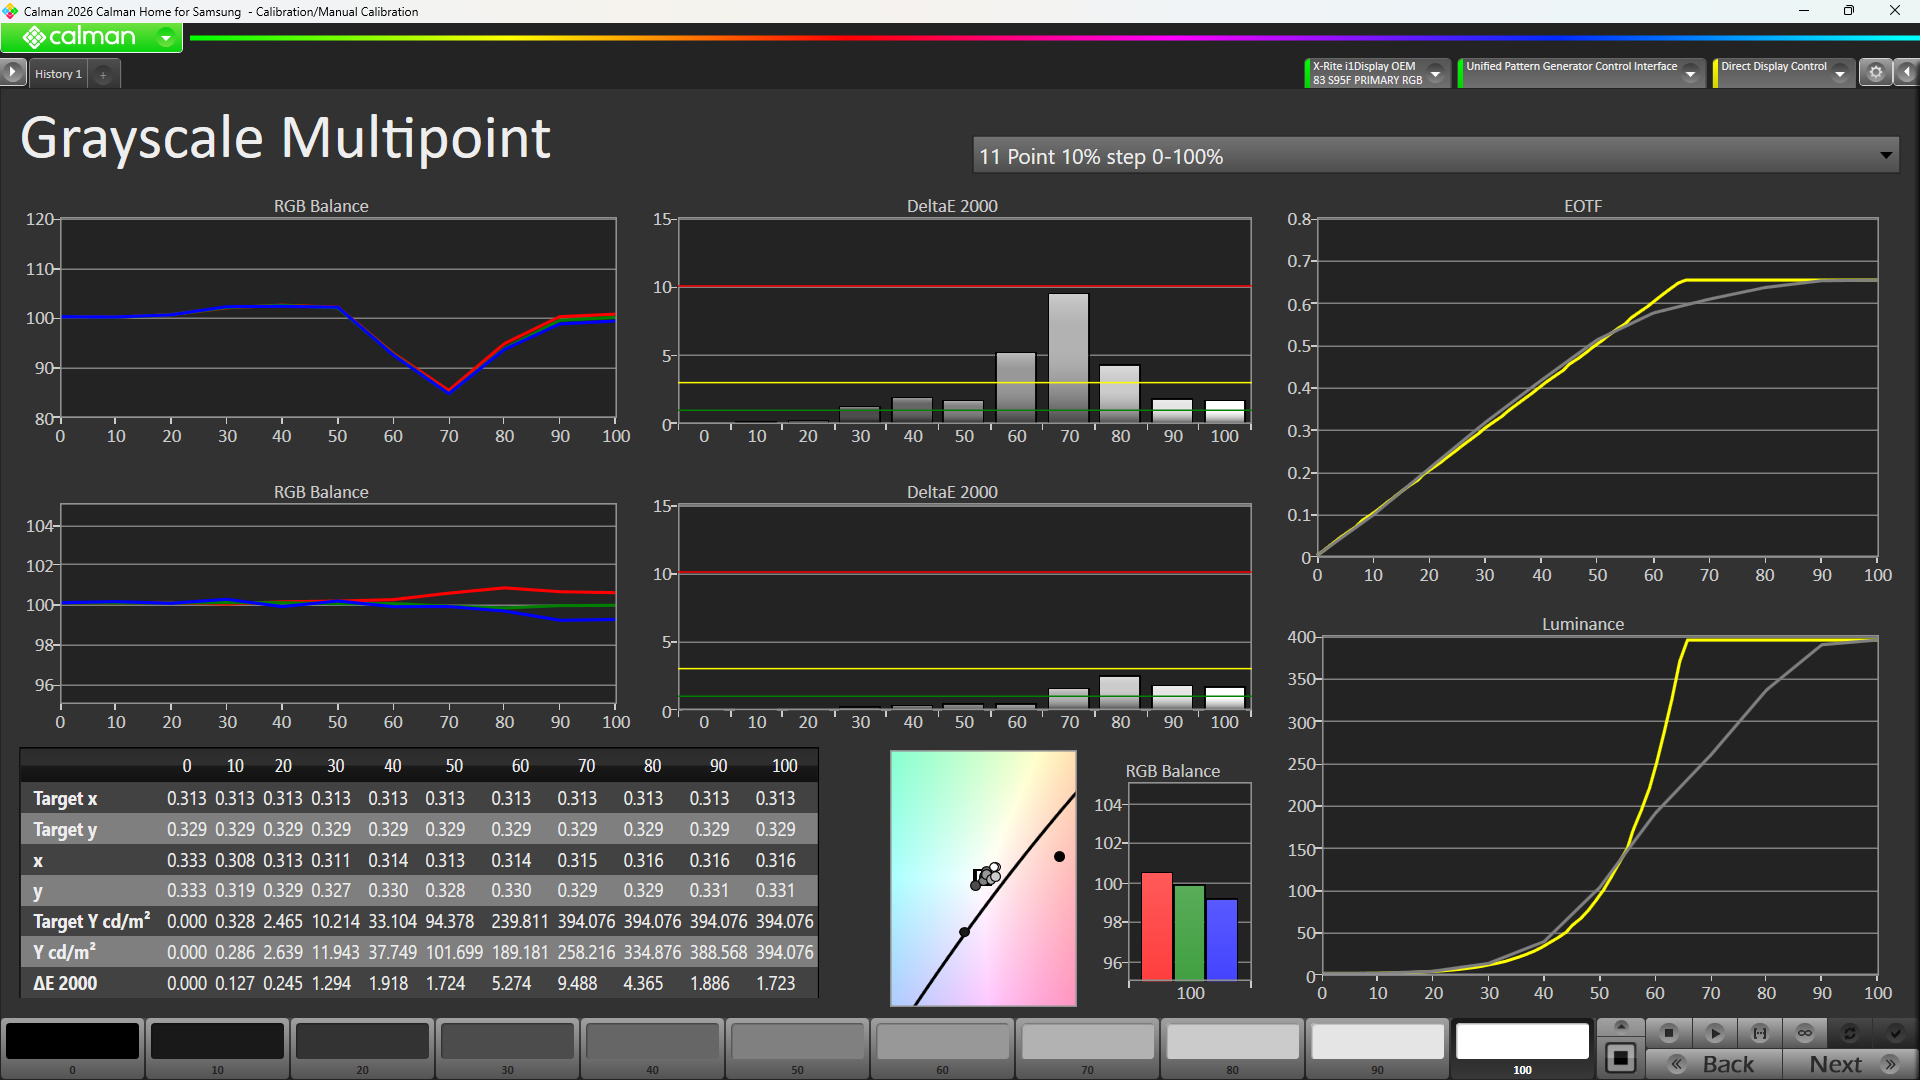The width and height of the screenshot is (1920, 1080).
Task: Collapse the right side panel arrow
Action: tap(1906, 73)
